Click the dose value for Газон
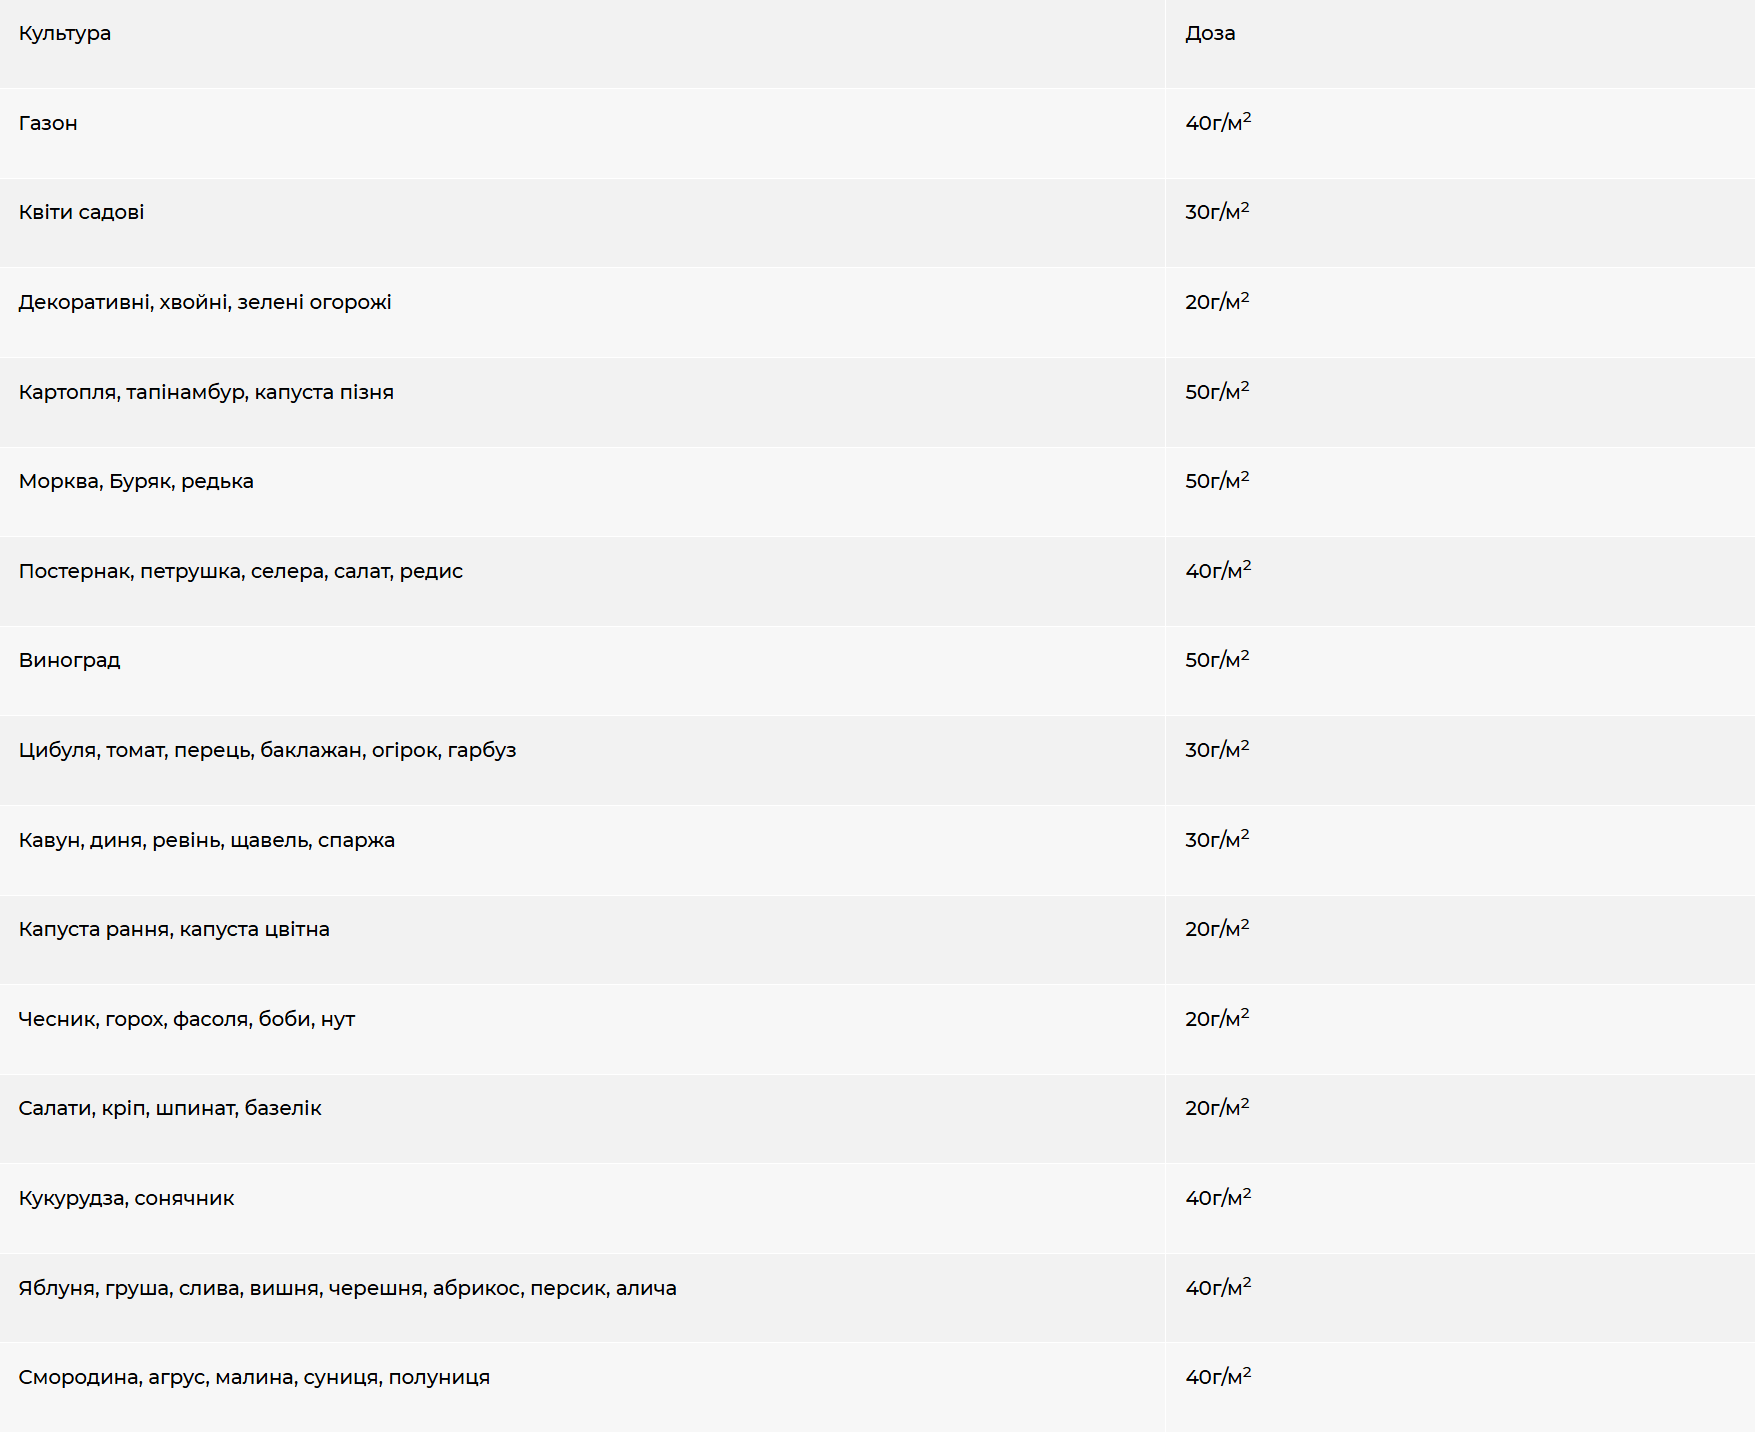The image size is (1756, 1438). click(1218, 124)
